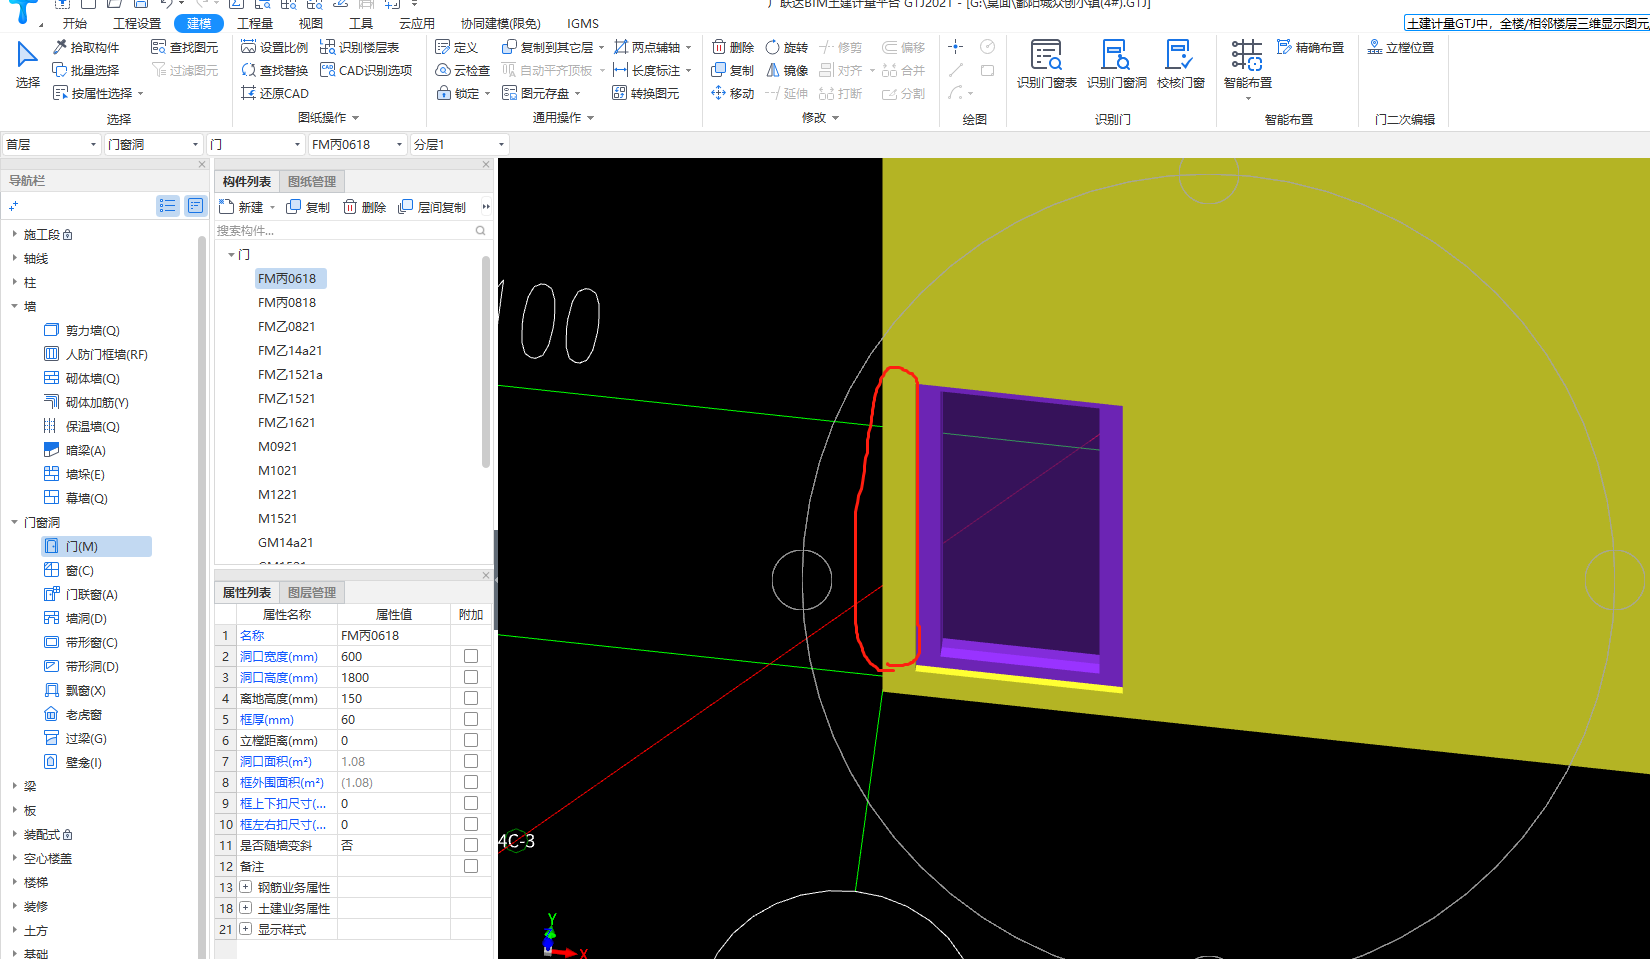The width and height of the screenshot is (1650, 959).
Task: Click 查找替换 find and replace
Action: [275, 70]
